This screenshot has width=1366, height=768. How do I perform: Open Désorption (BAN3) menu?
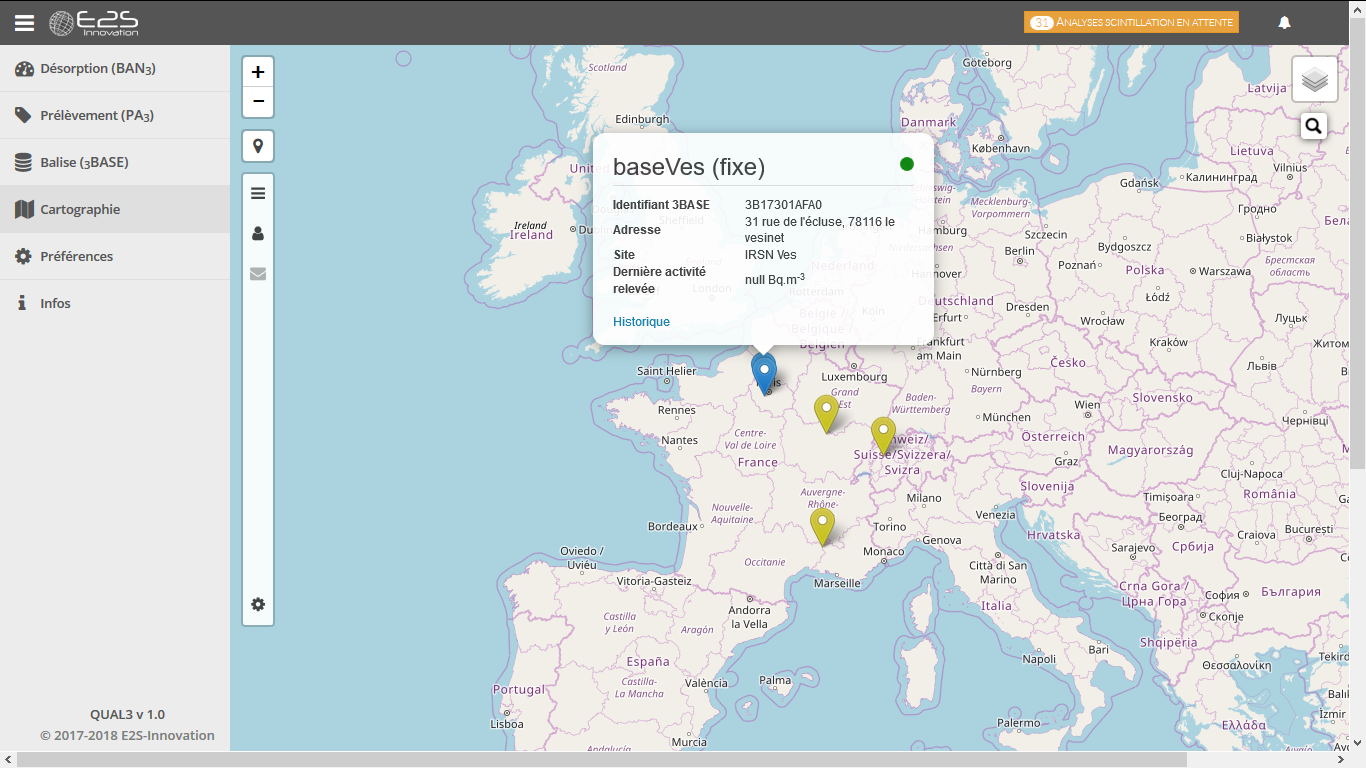point(115,69)
